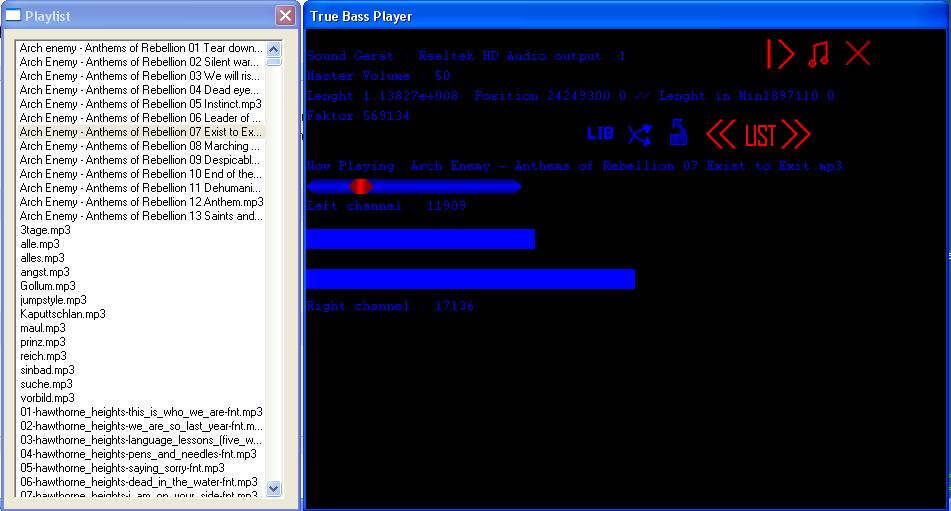Open the library with the LIB icon
This screenshot has width=951, height=511.
600,134
